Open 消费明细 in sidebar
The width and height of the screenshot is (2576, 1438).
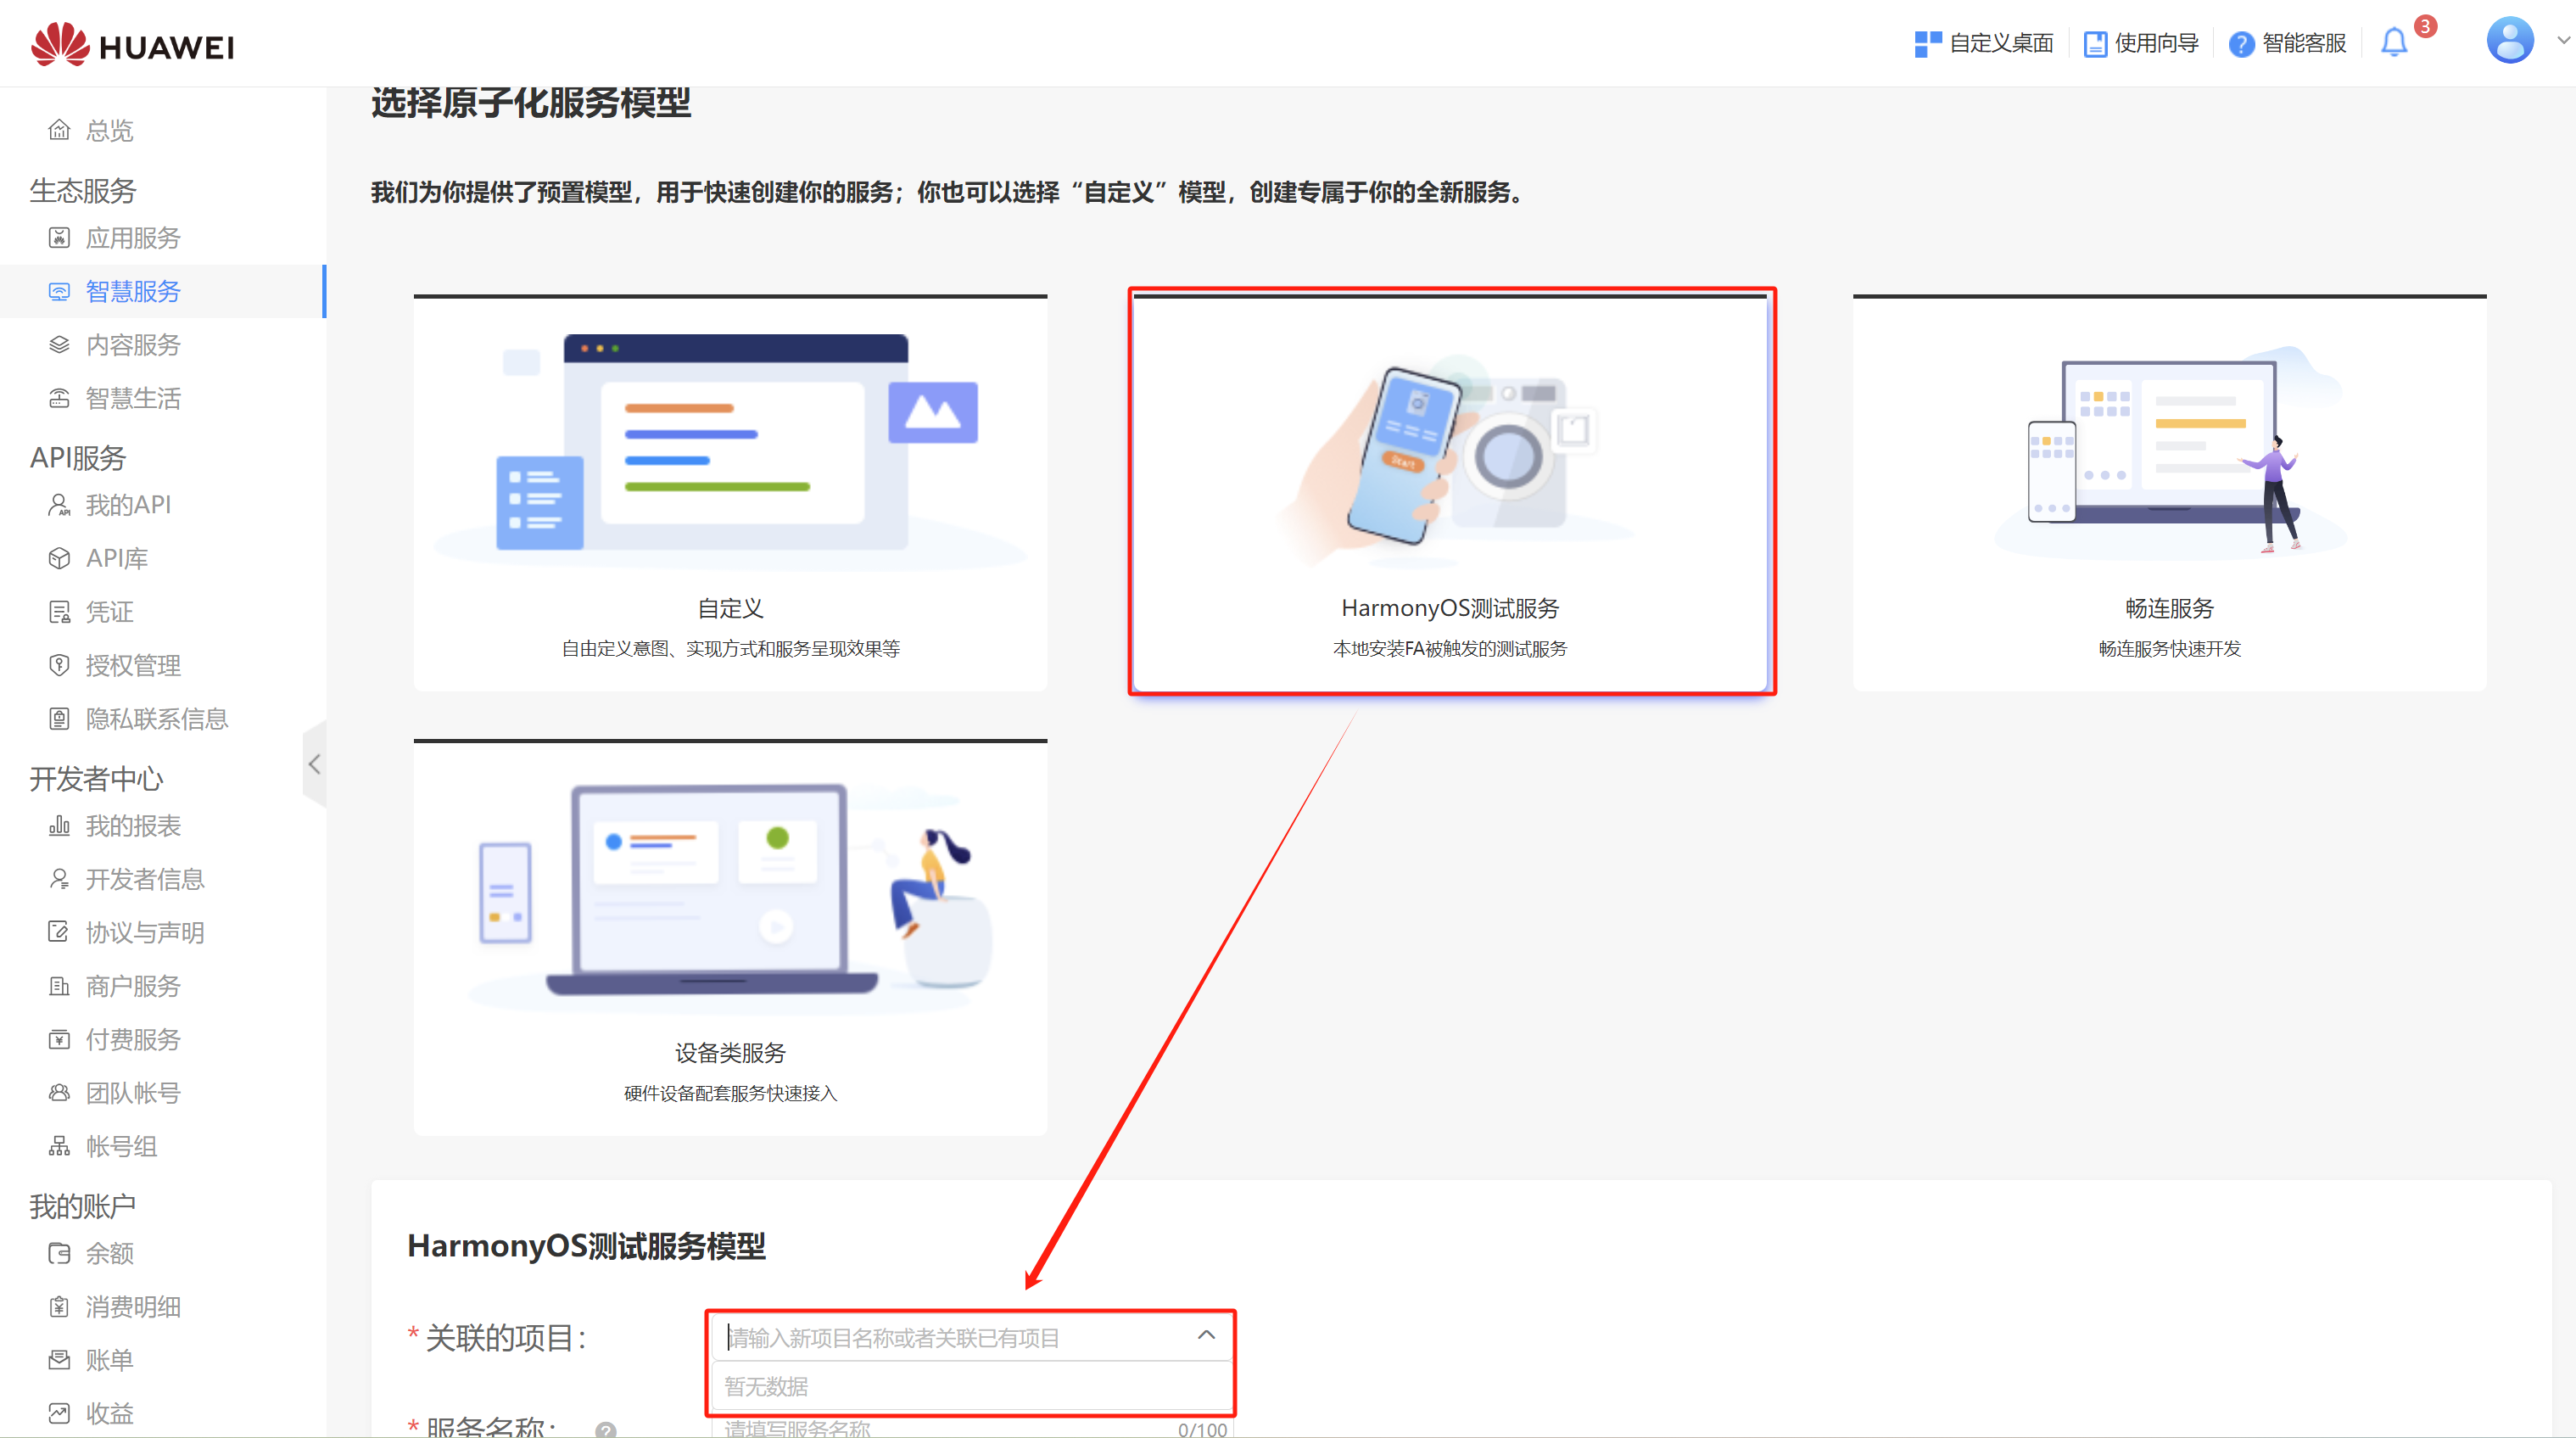(133, 1307)
